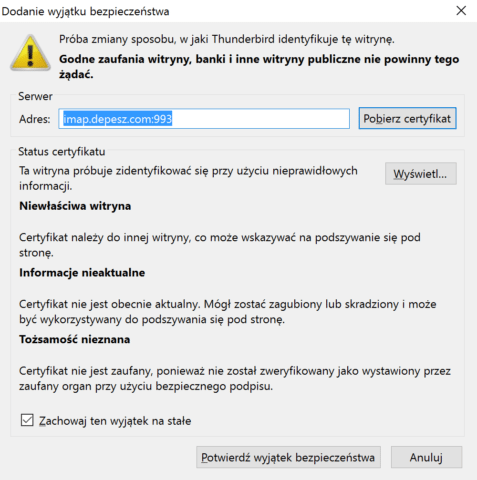Click the Certyfikat nie jest zaufany paragraph
The image size is (477, 480).
click(x=235, y=378)
